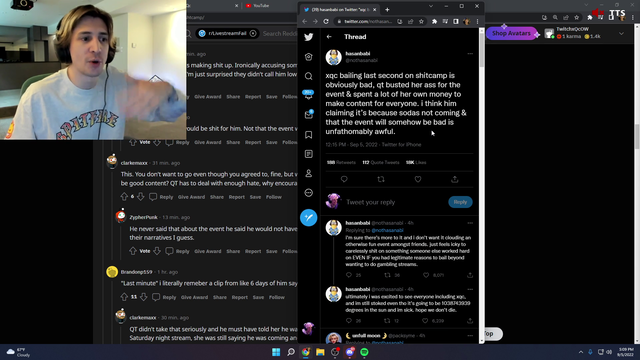Upvote ZypherPunk's comment on Reddit
The image size is (640, 360).
[x=133, y=251]
